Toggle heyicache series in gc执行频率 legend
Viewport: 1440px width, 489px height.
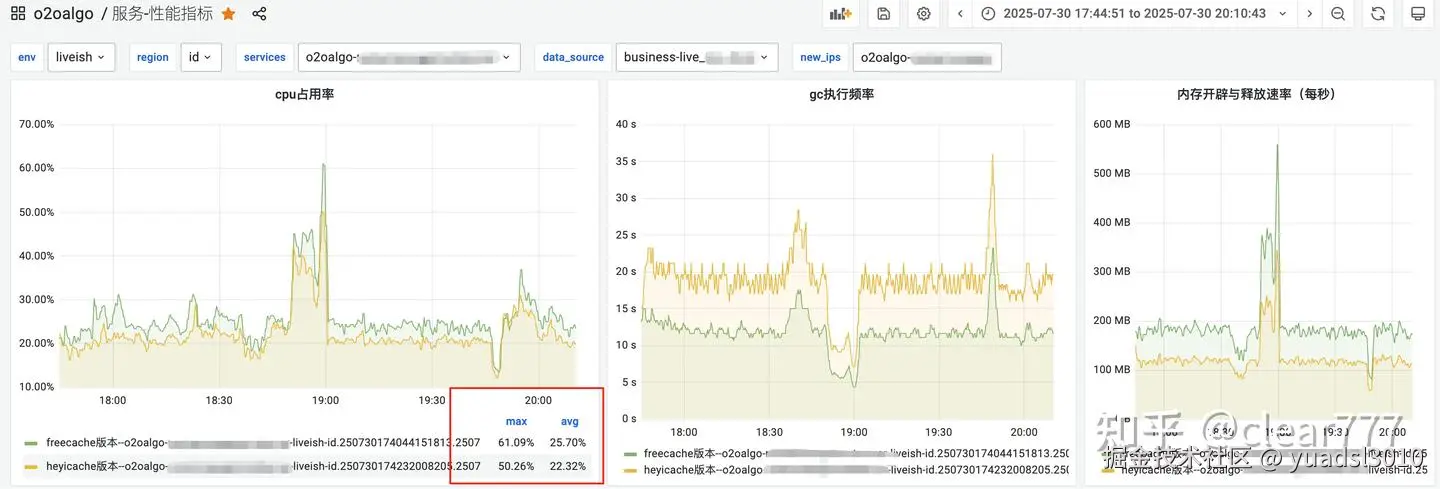[856, 469]
